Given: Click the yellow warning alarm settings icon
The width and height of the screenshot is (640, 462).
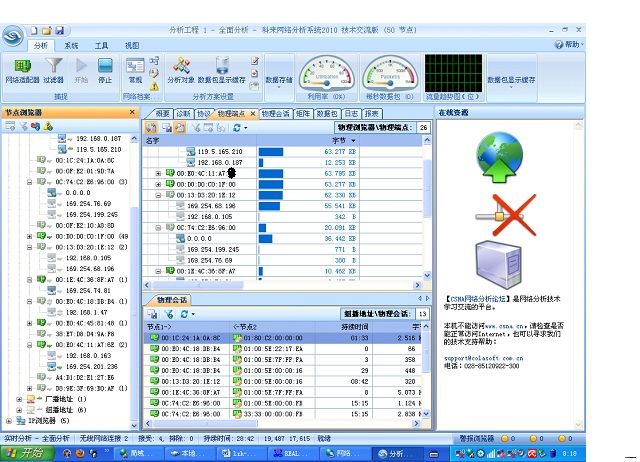Looking at the screenshot, I should coord(154,86).
